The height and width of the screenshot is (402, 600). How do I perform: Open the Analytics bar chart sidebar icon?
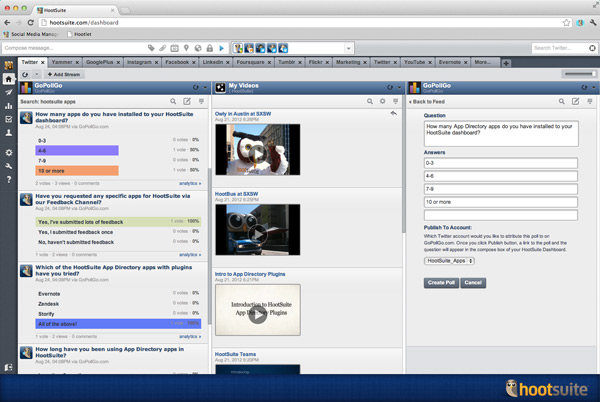coord(8,106)
